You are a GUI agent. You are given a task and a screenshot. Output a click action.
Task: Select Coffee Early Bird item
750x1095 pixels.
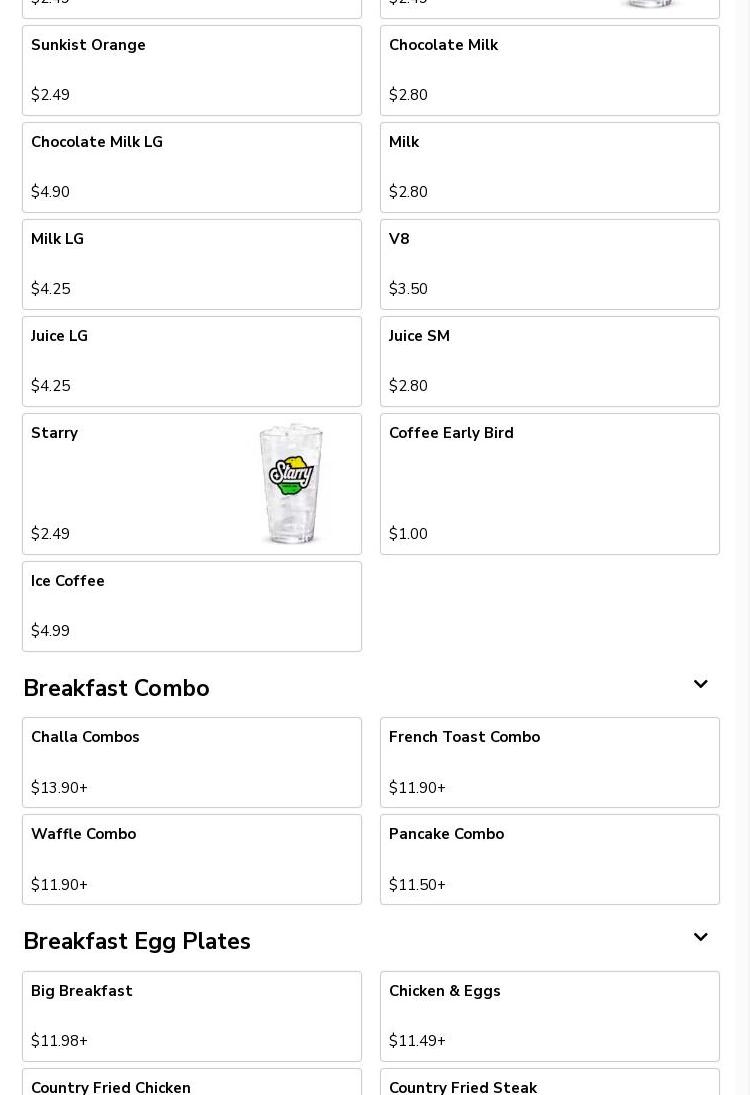[x=550, y=484]
